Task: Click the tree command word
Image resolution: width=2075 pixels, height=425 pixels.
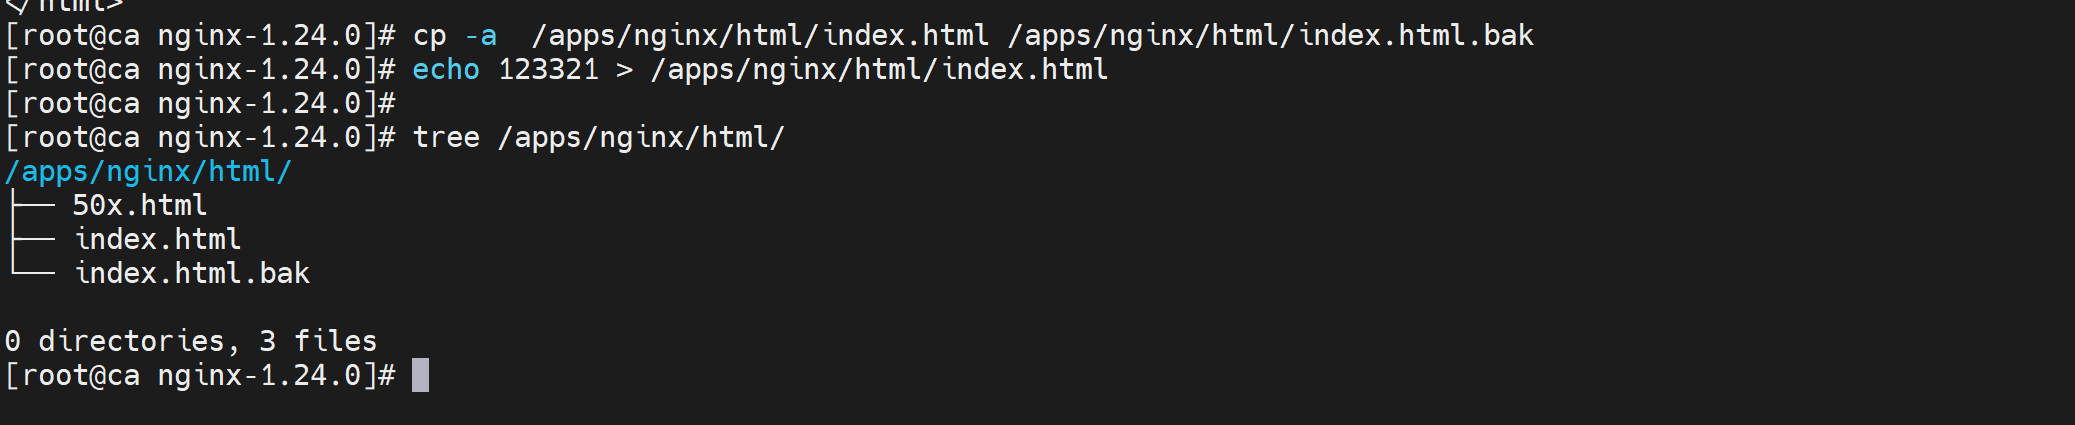Action: click(446, 137)
